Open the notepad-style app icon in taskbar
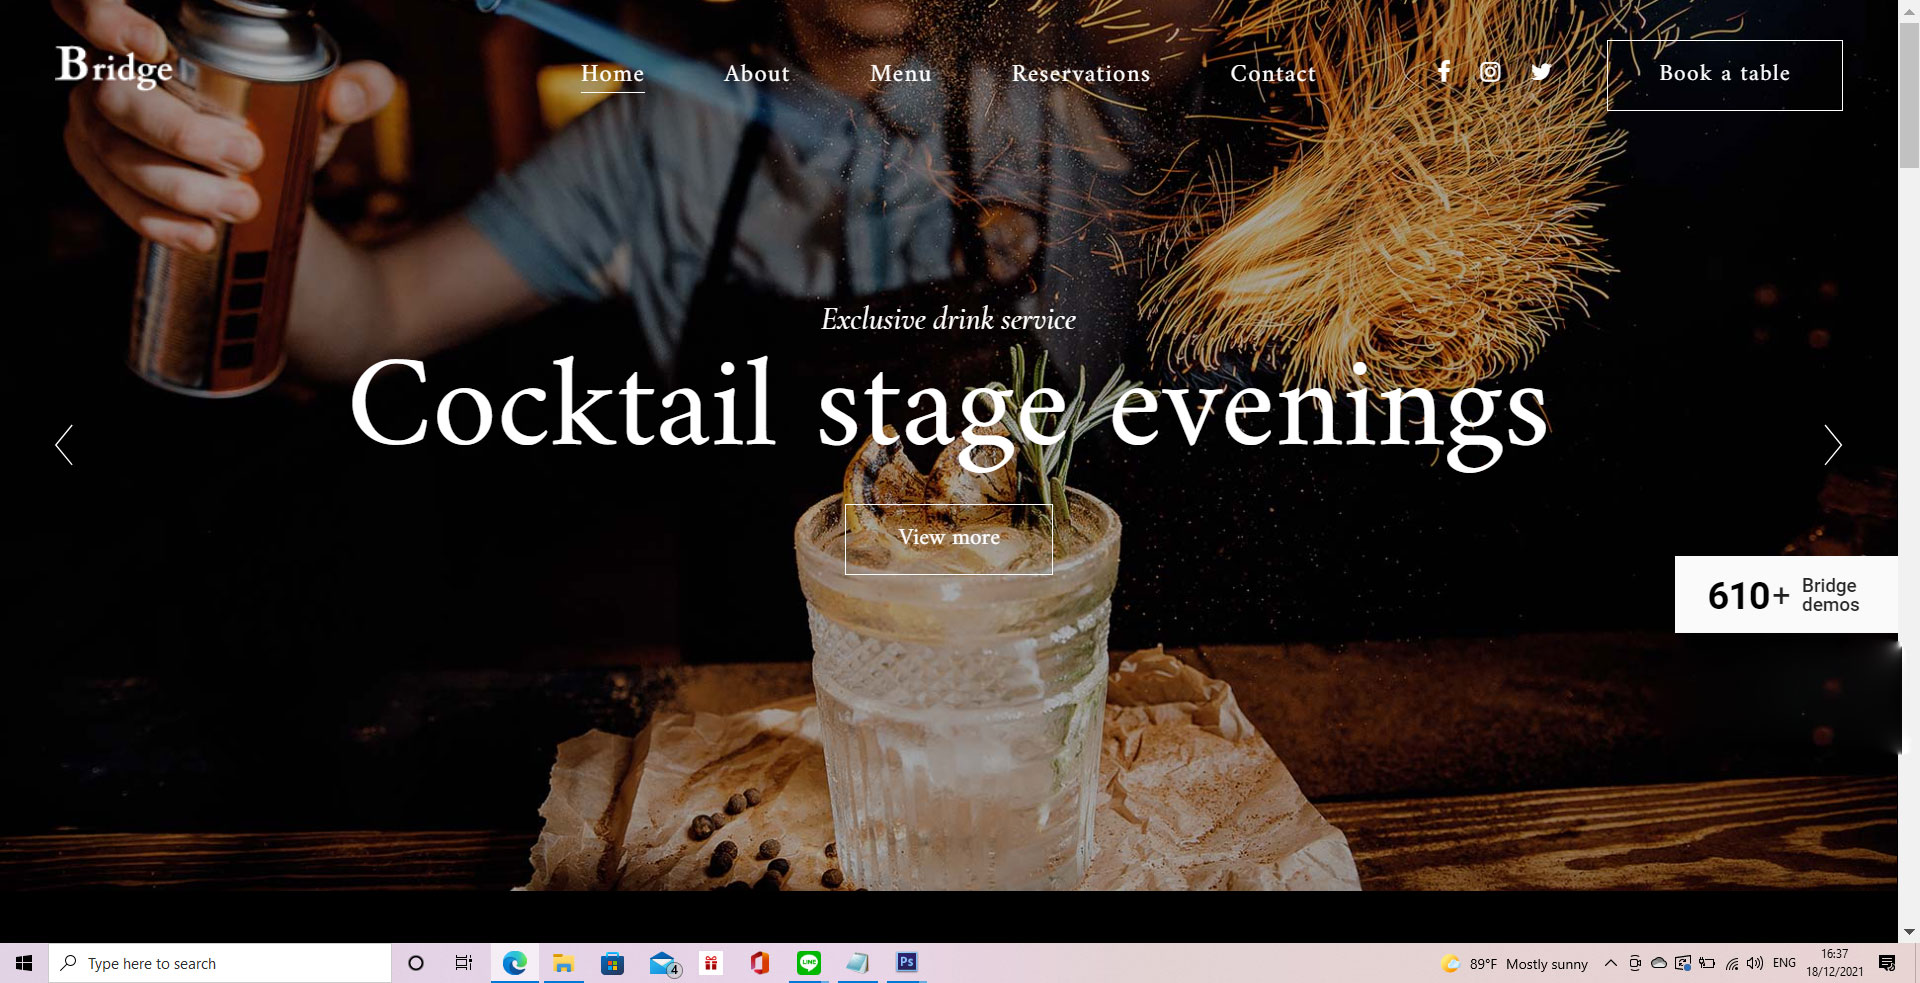Screen dimensions: 1920x983 pyautogui.click(x=857, y=963)
